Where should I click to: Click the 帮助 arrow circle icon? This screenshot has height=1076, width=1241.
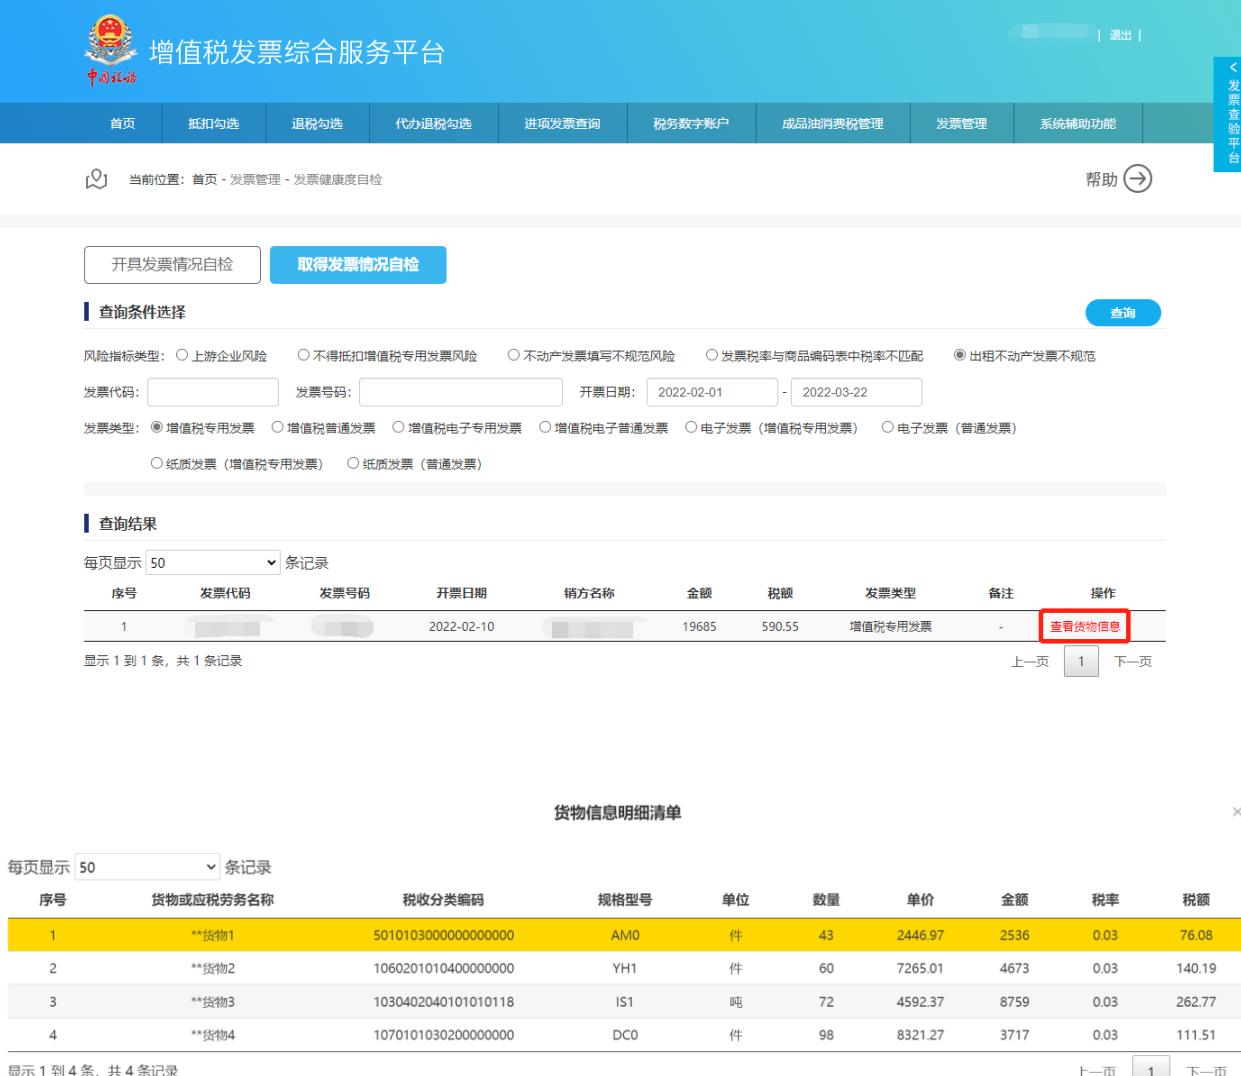point(1138,179)
